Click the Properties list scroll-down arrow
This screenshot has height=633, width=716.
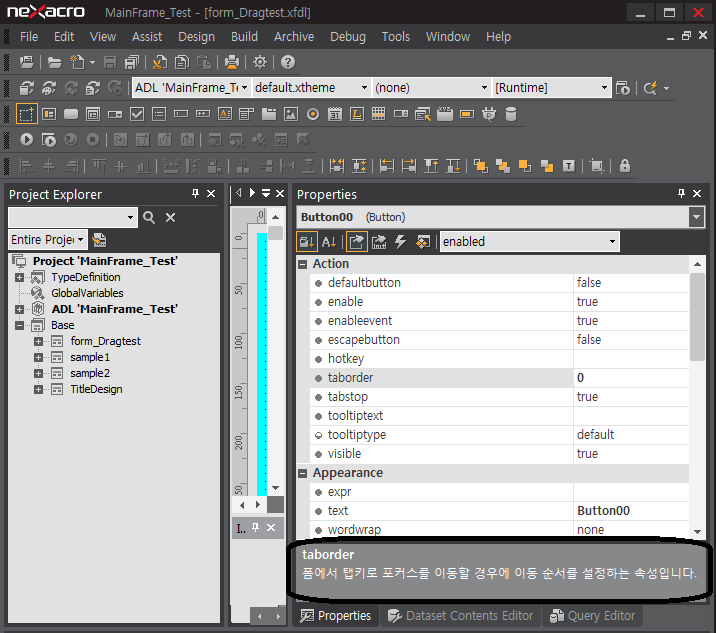697,531
